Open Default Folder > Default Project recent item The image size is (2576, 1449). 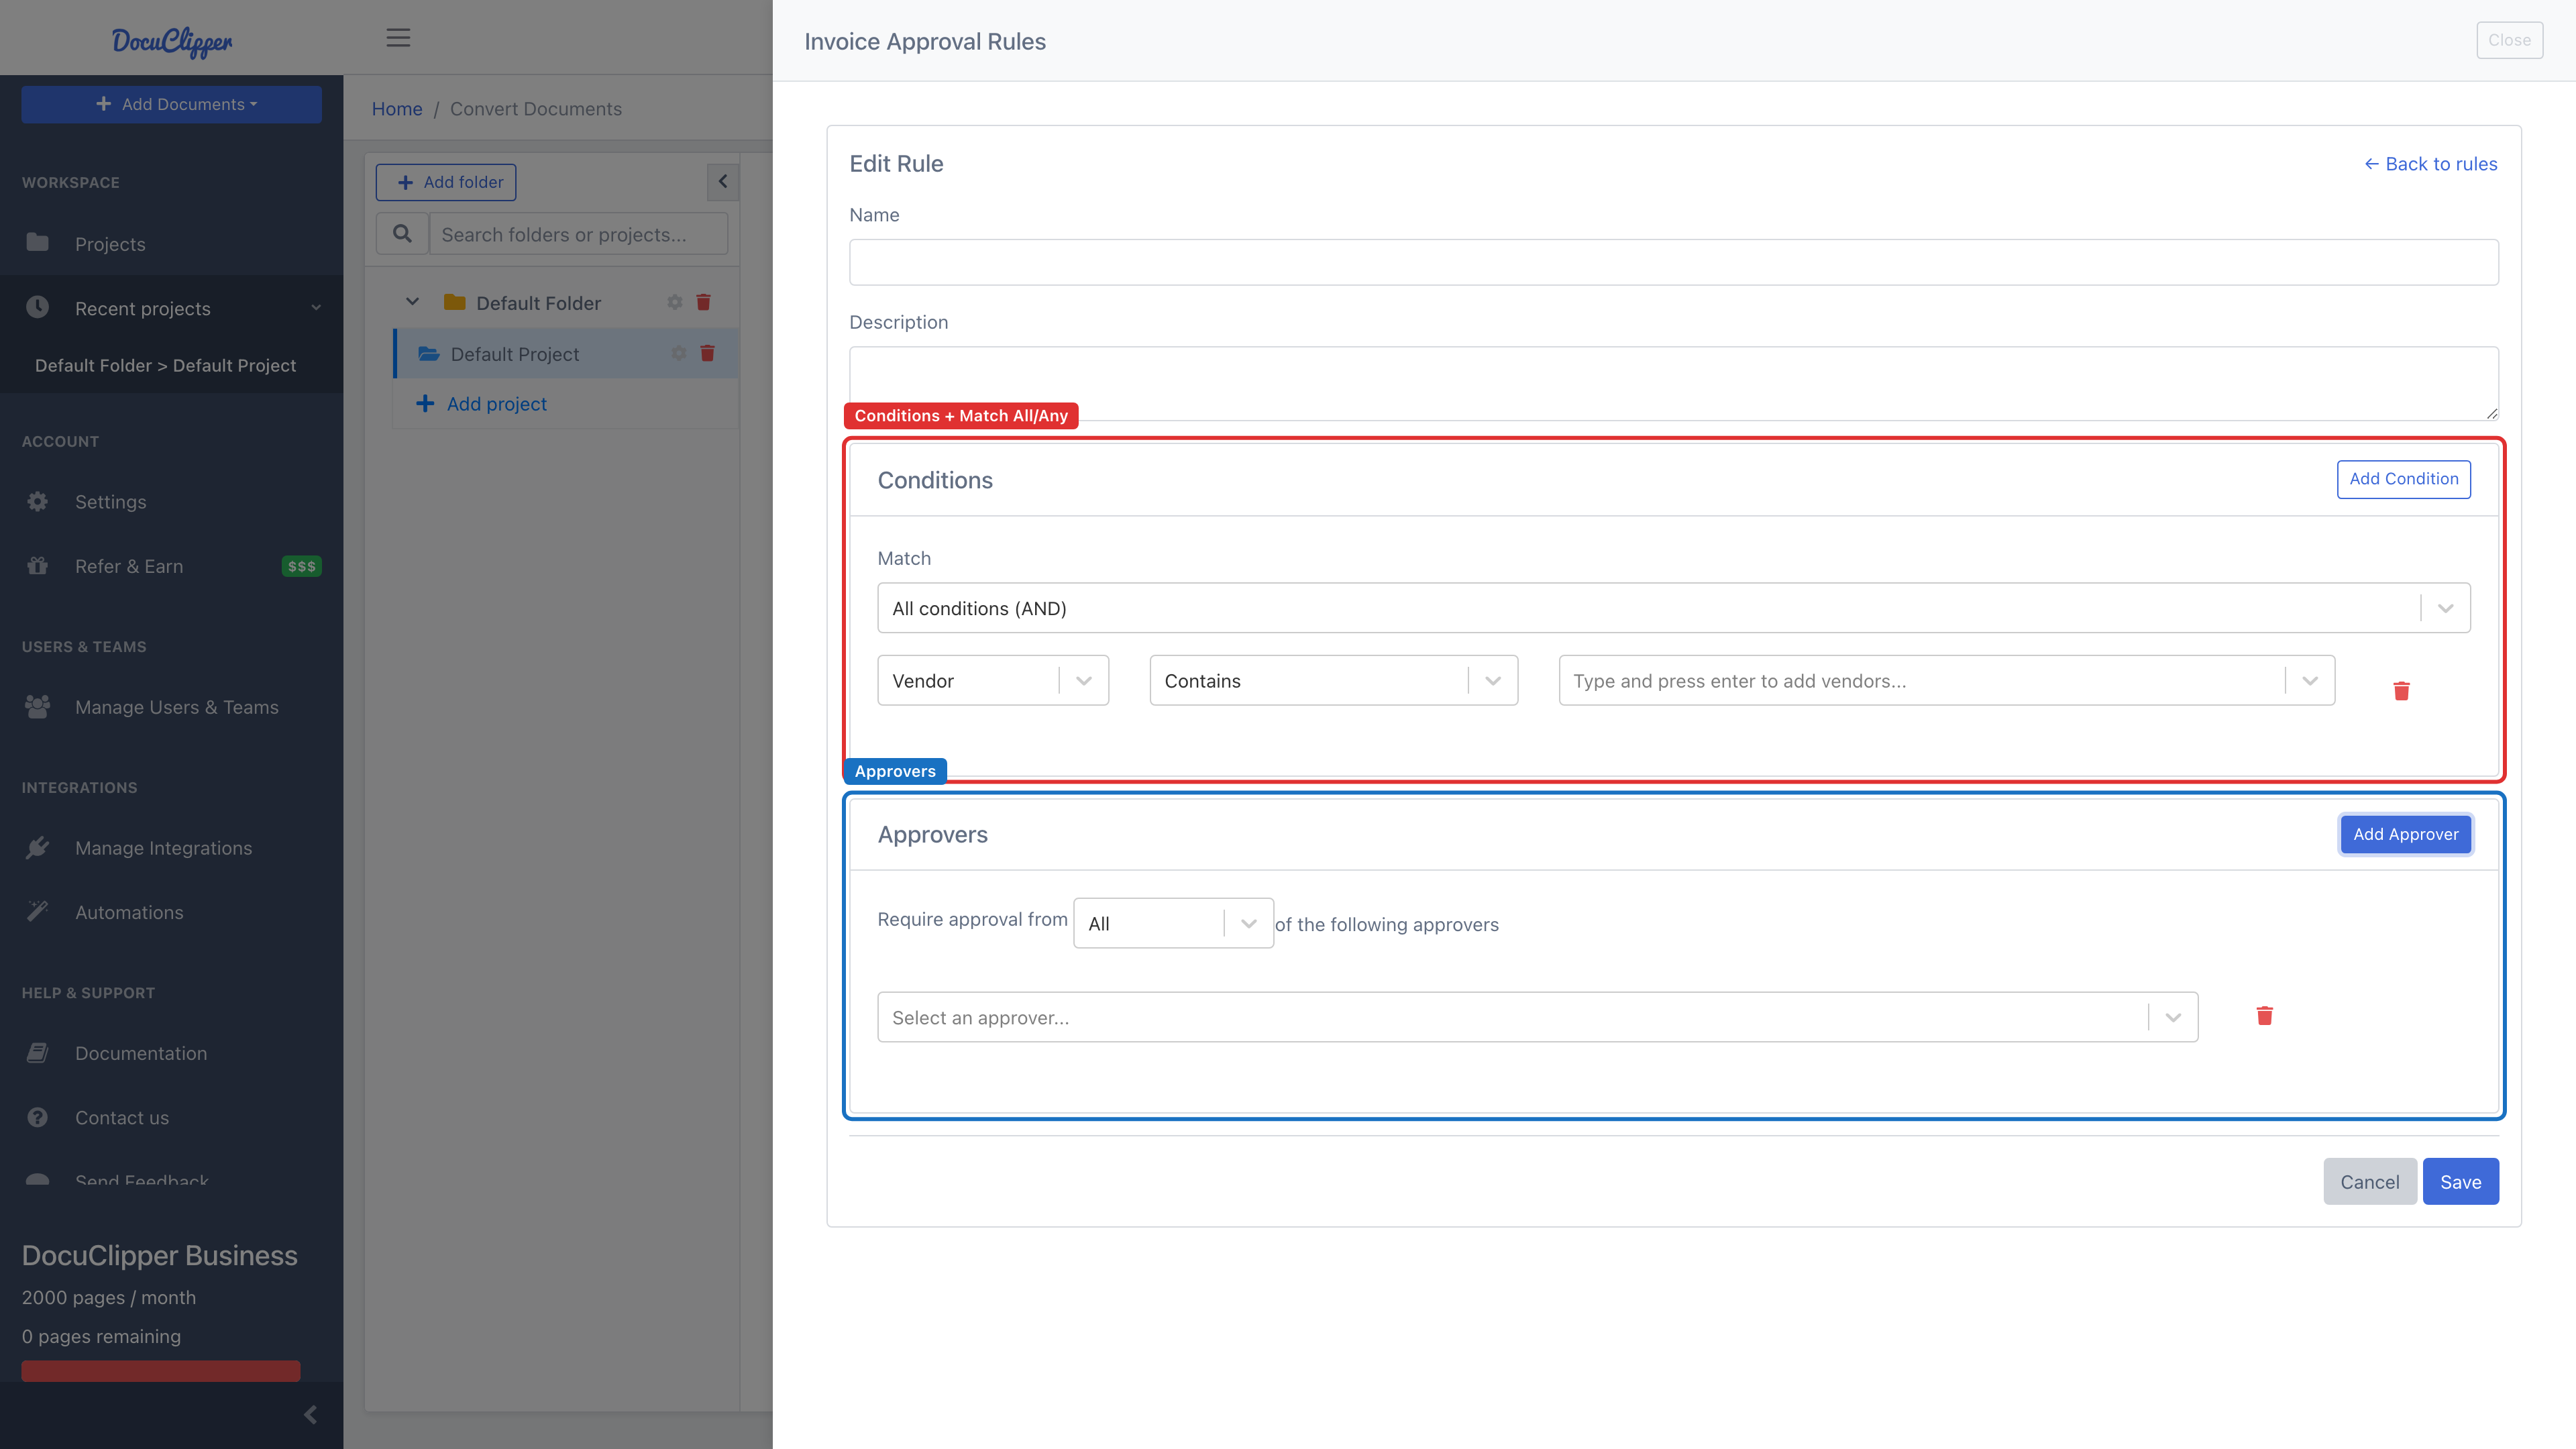coord(165,365)
